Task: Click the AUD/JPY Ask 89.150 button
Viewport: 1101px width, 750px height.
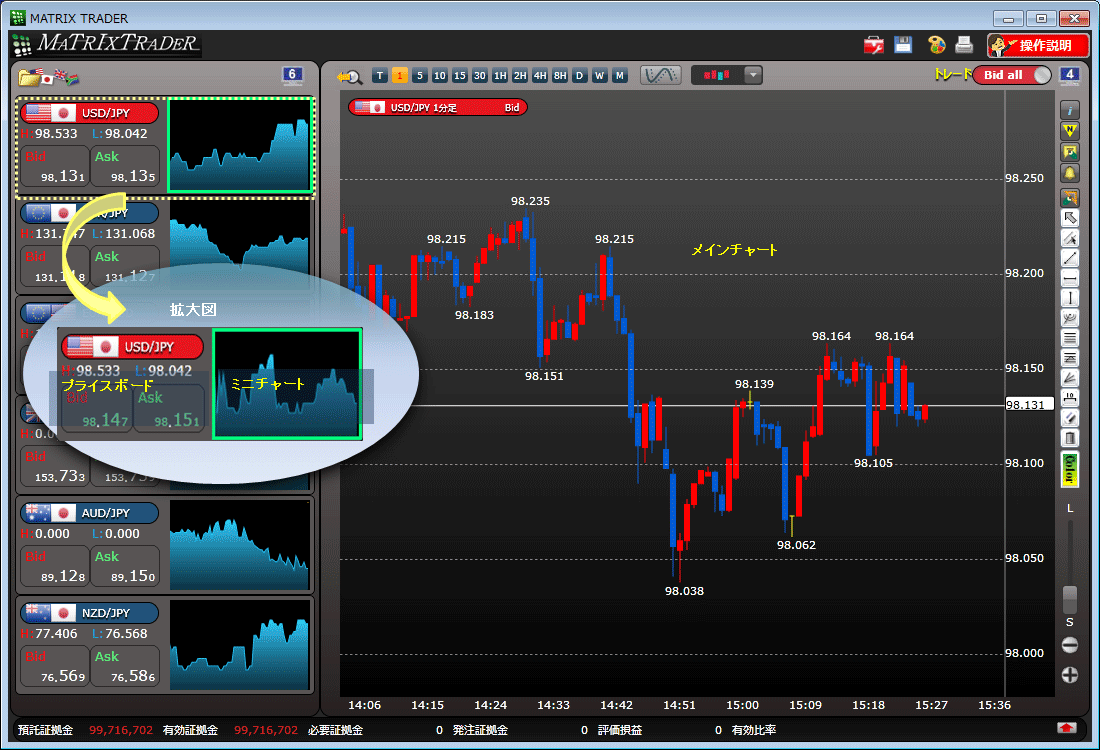Action: click(x=126, y=566)
